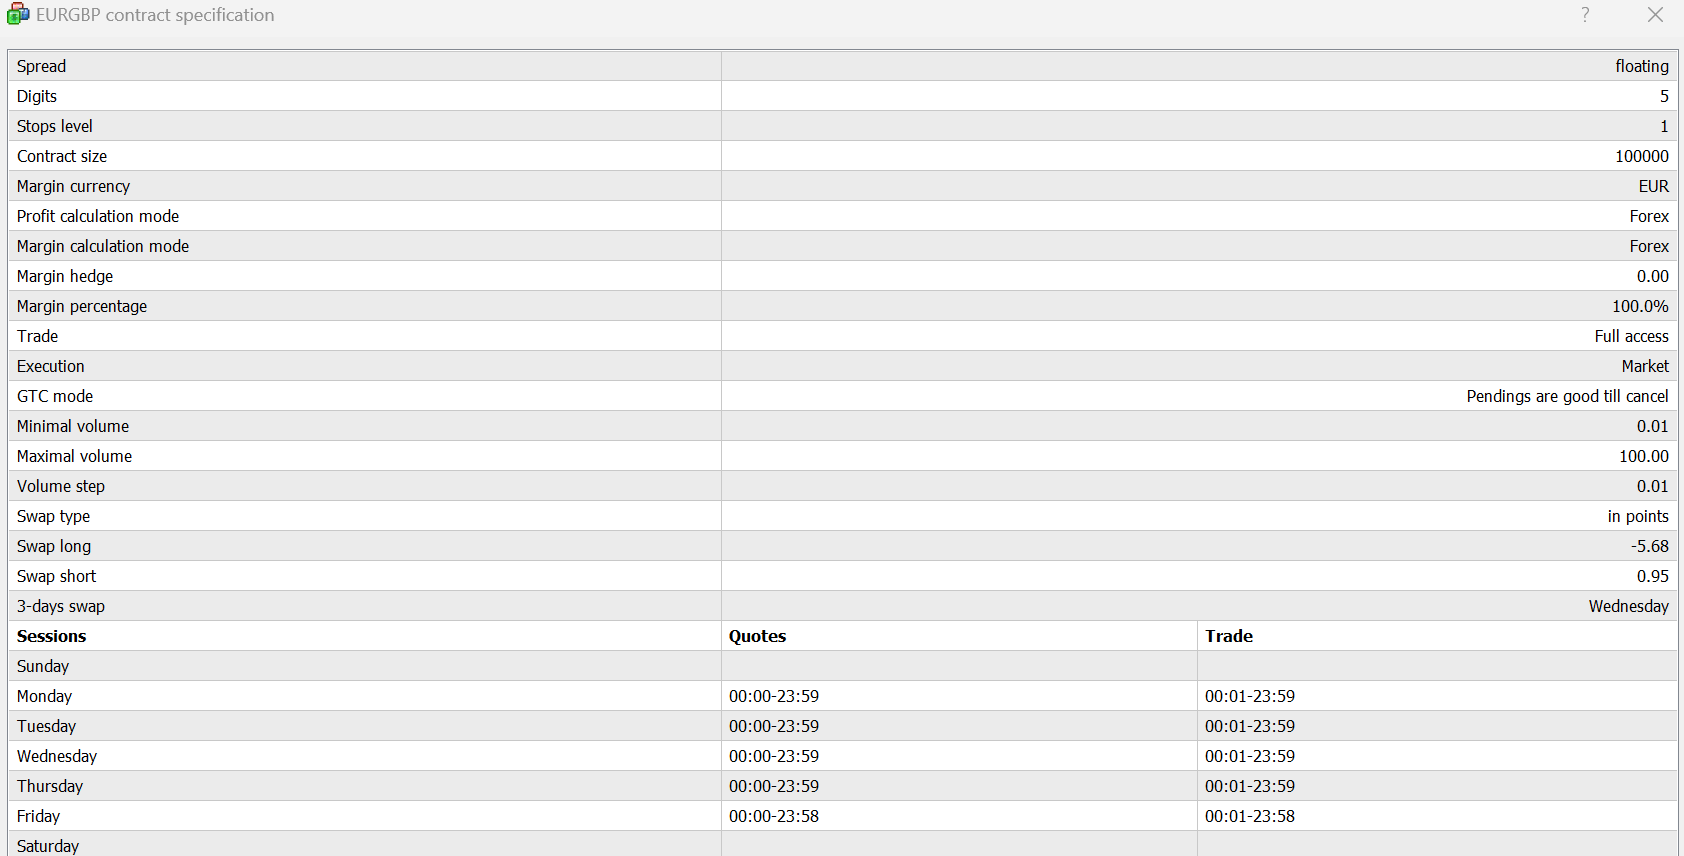Select the Margin currency row label

tap(73, 186)
